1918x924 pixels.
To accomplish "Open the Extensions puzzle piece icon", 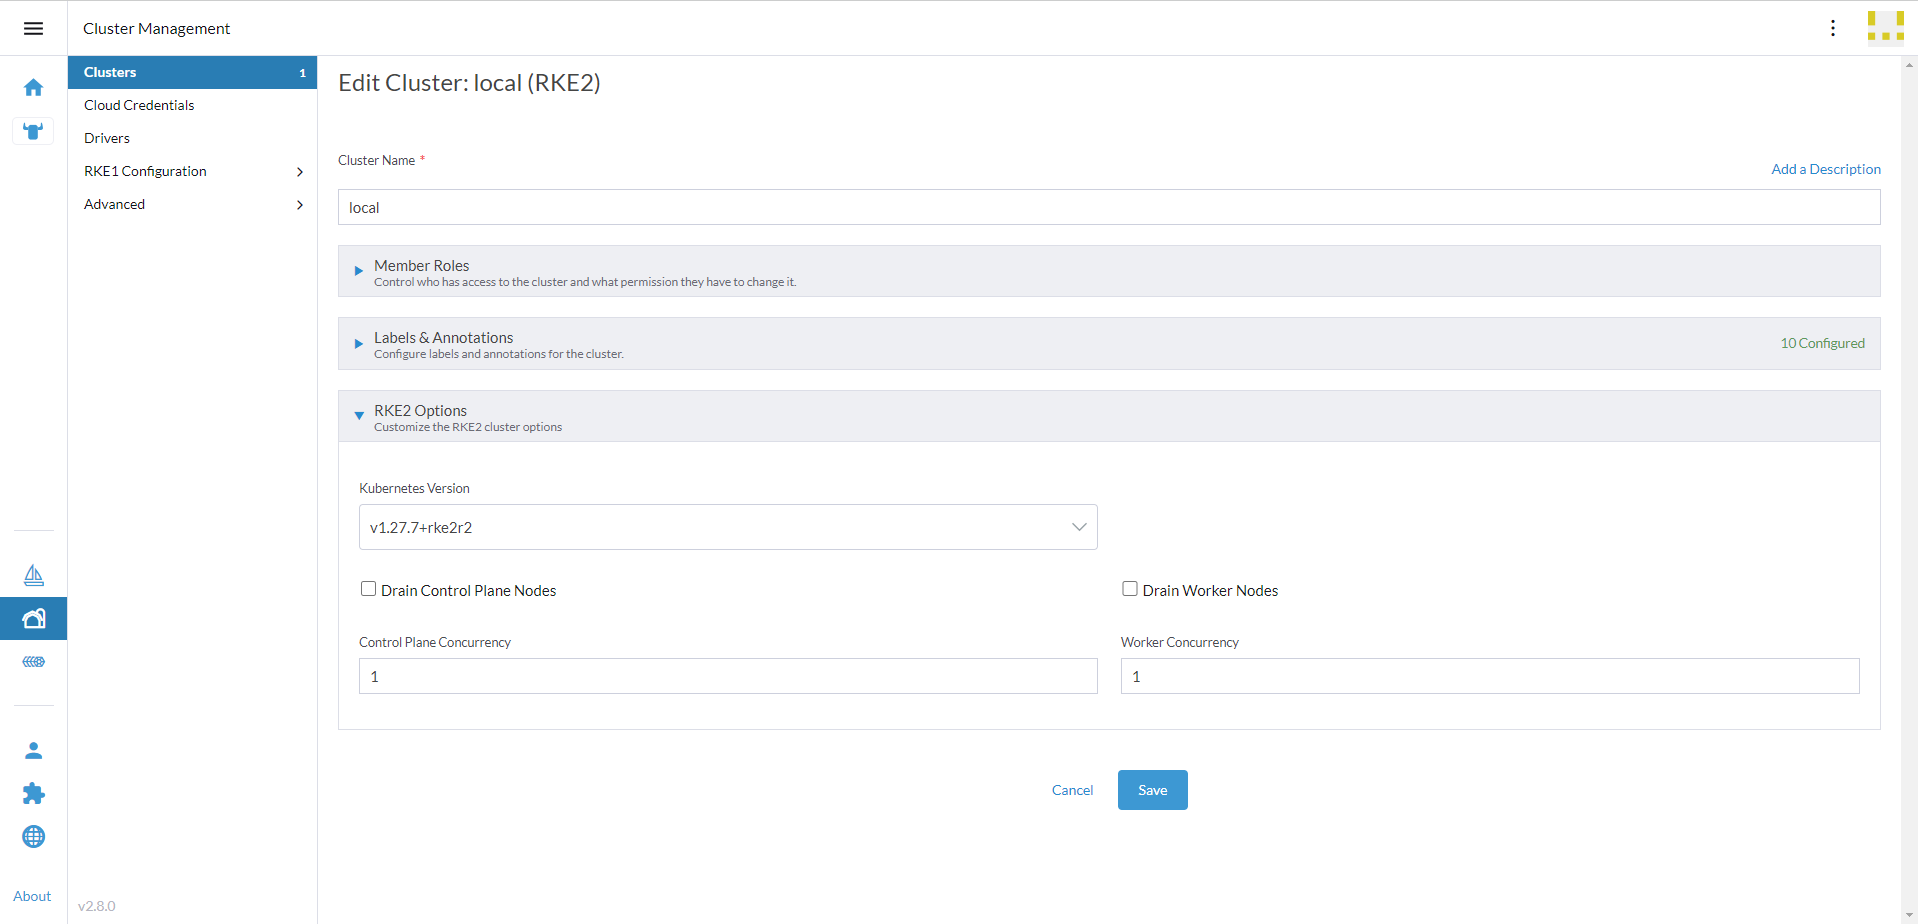I will 33,793.
